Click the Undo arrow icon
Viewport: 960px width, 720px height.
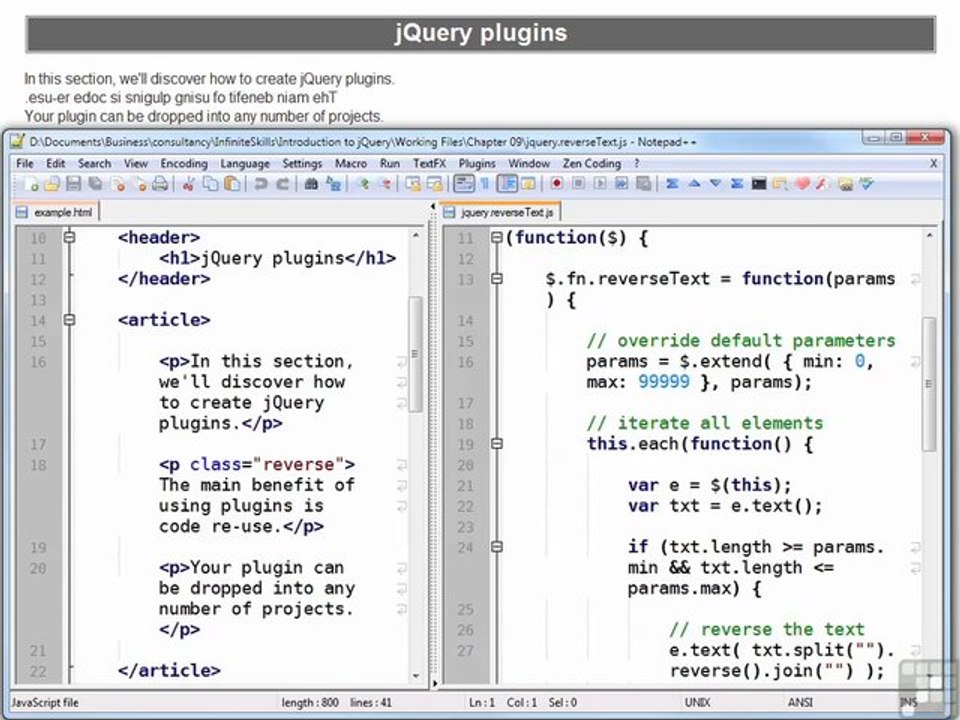coord(261,184)
